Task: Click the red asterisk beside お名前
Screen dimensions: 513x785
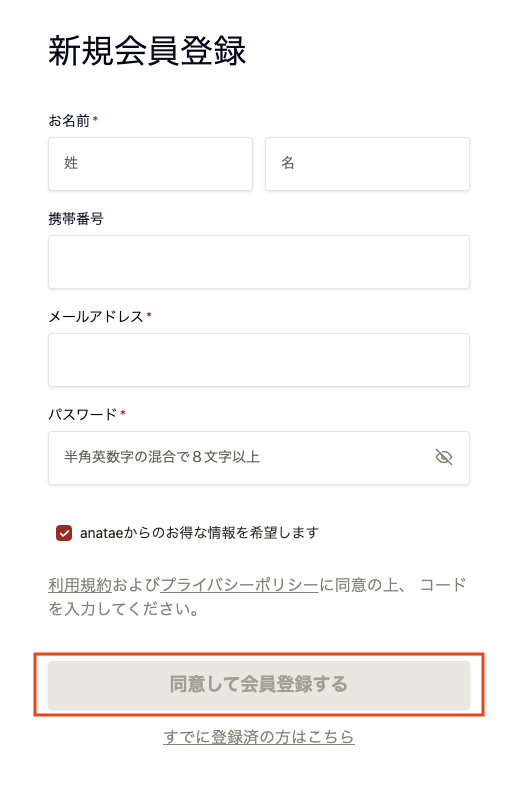Action: pyautogui.click(x=95, y=119)
